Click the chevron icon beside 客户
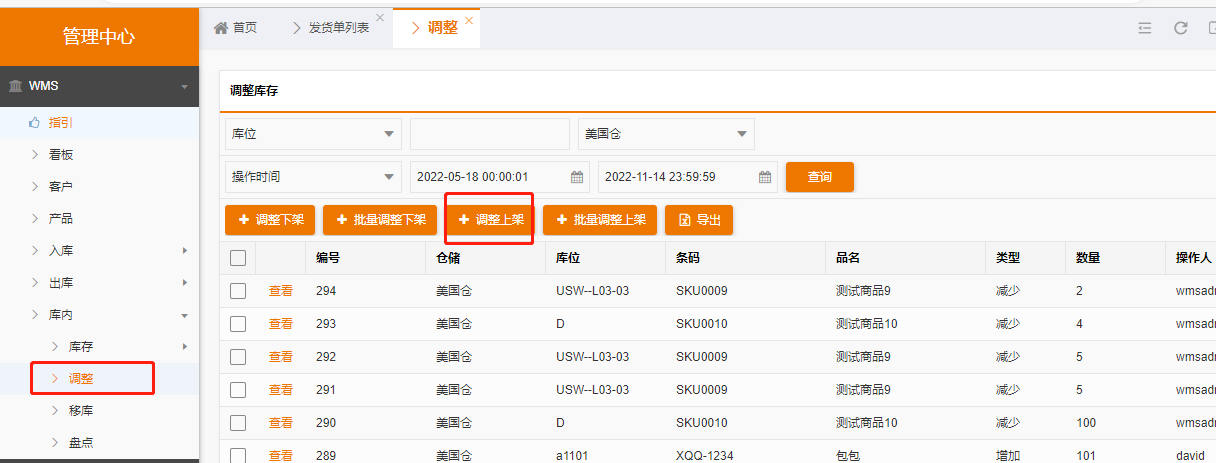 35,186
